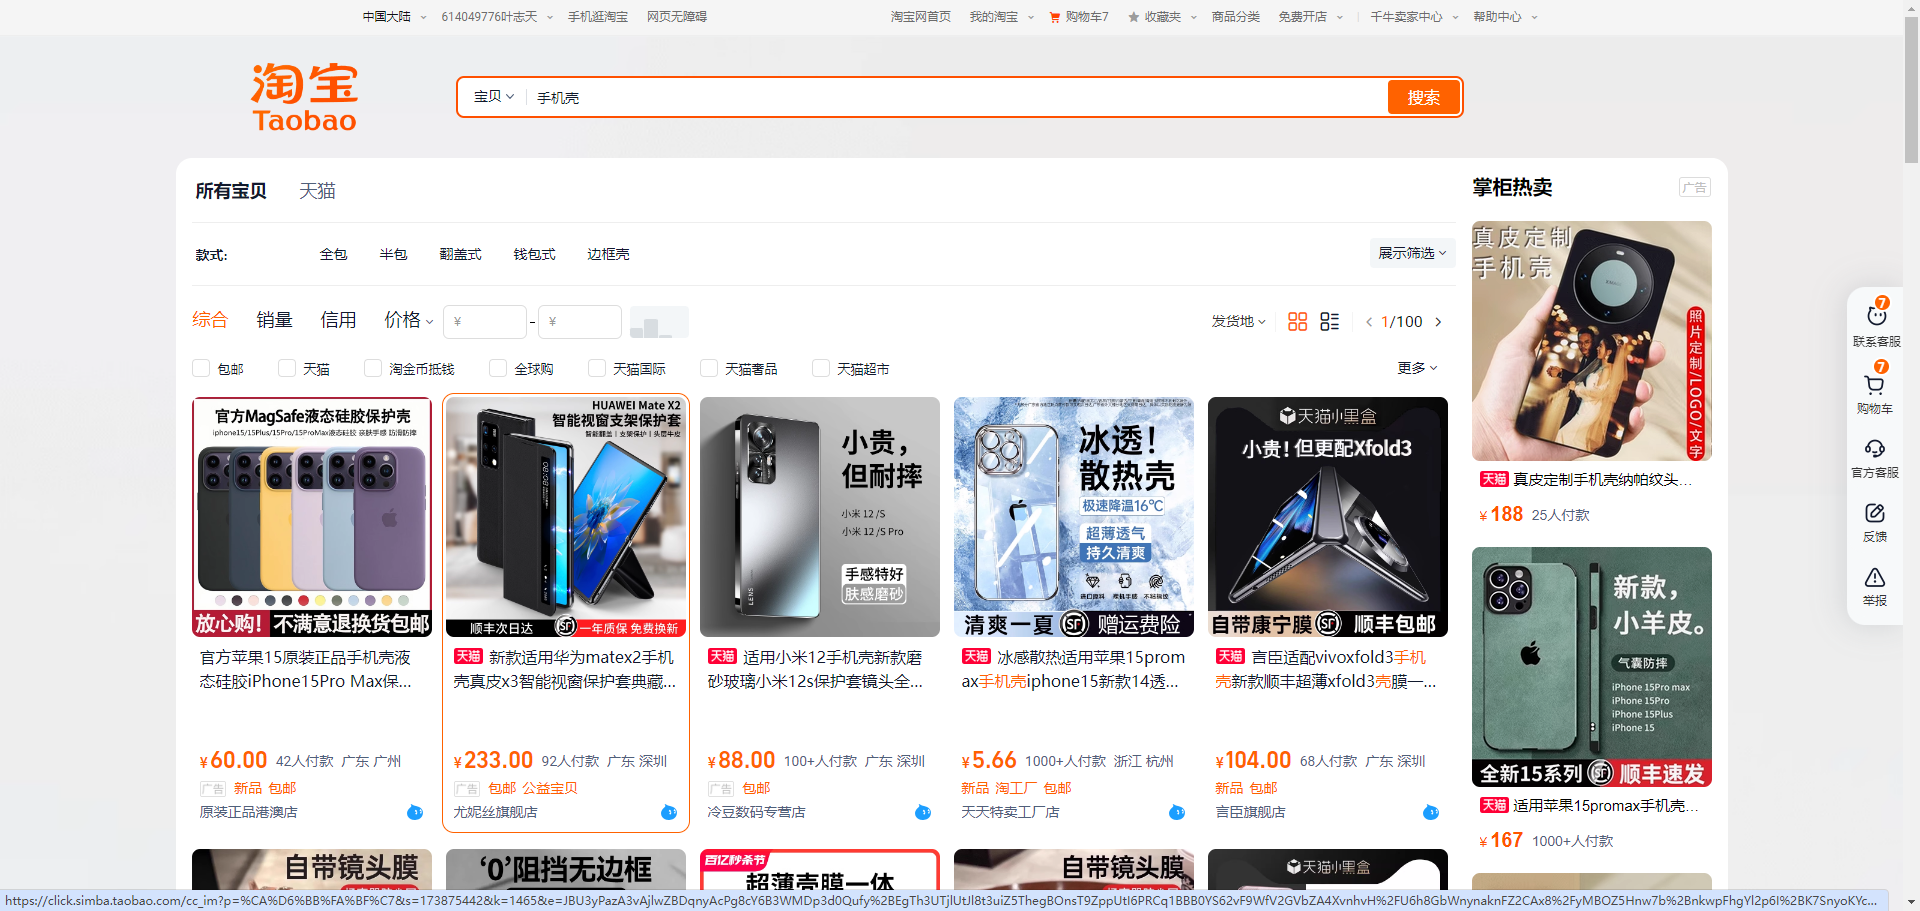This screenshot has height=911, width=1920.
Task: Expand 我的淘宝 dropdown
Action: pos(1001,17)
